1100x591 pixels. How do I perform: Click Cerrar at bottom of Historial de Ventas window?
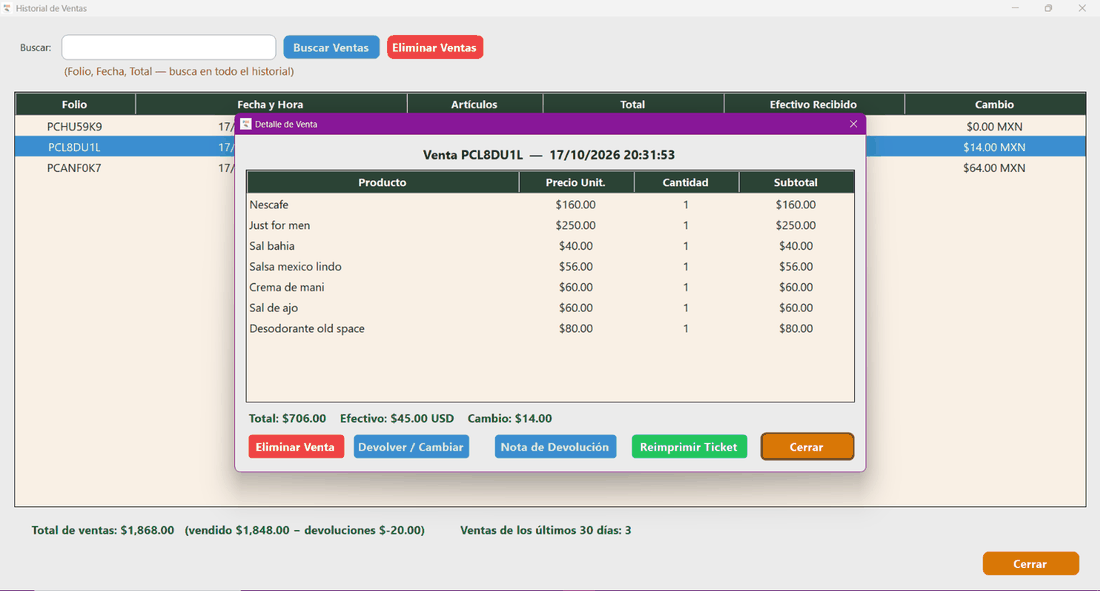1031,564
